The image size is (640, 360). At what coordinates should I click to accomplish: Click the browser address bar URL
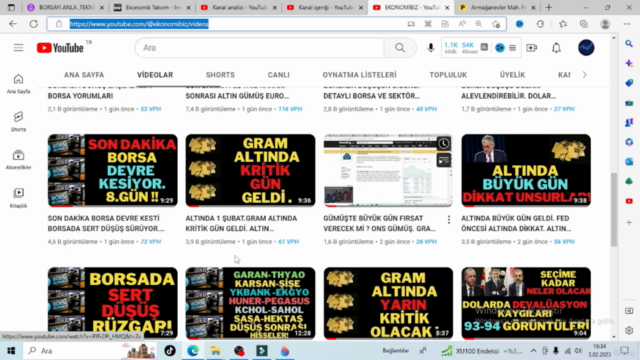click(139, 24)
